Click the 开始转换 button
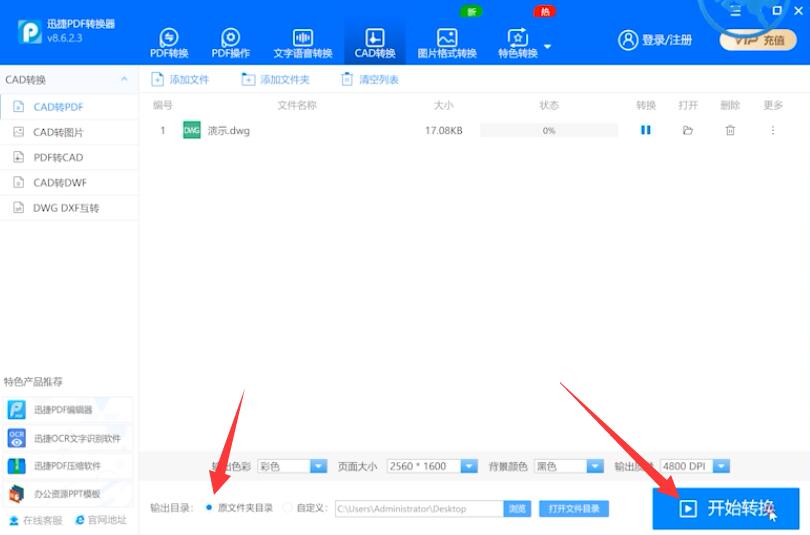 [x=725, y=509]
